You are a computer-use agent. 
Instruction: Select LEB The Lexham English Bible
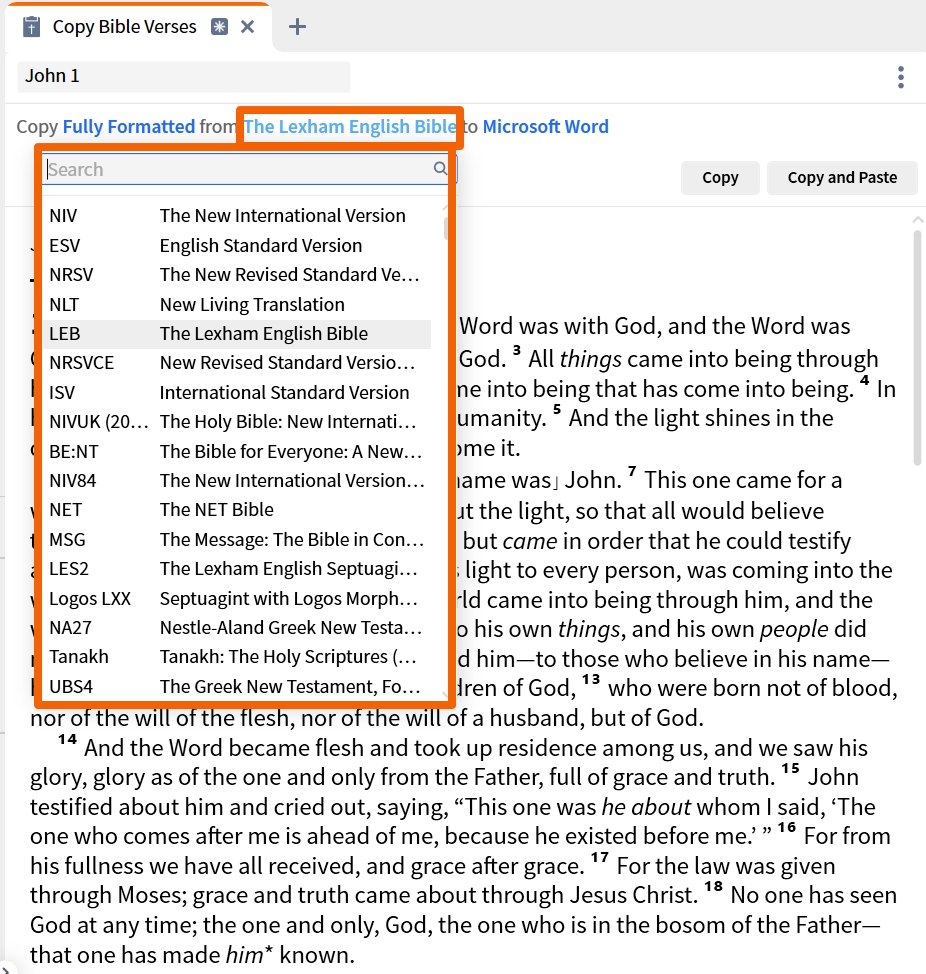237,334
